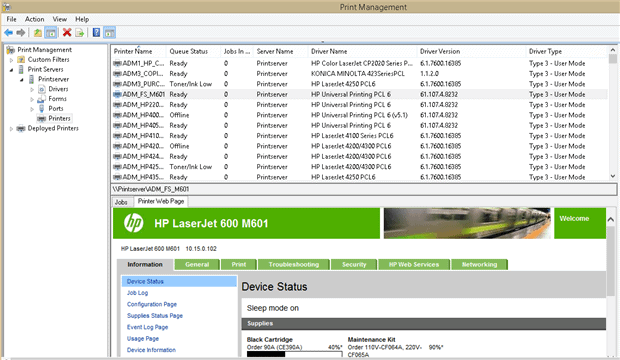
Task: Open the Event Log Page link
Action: coord(147,327)
